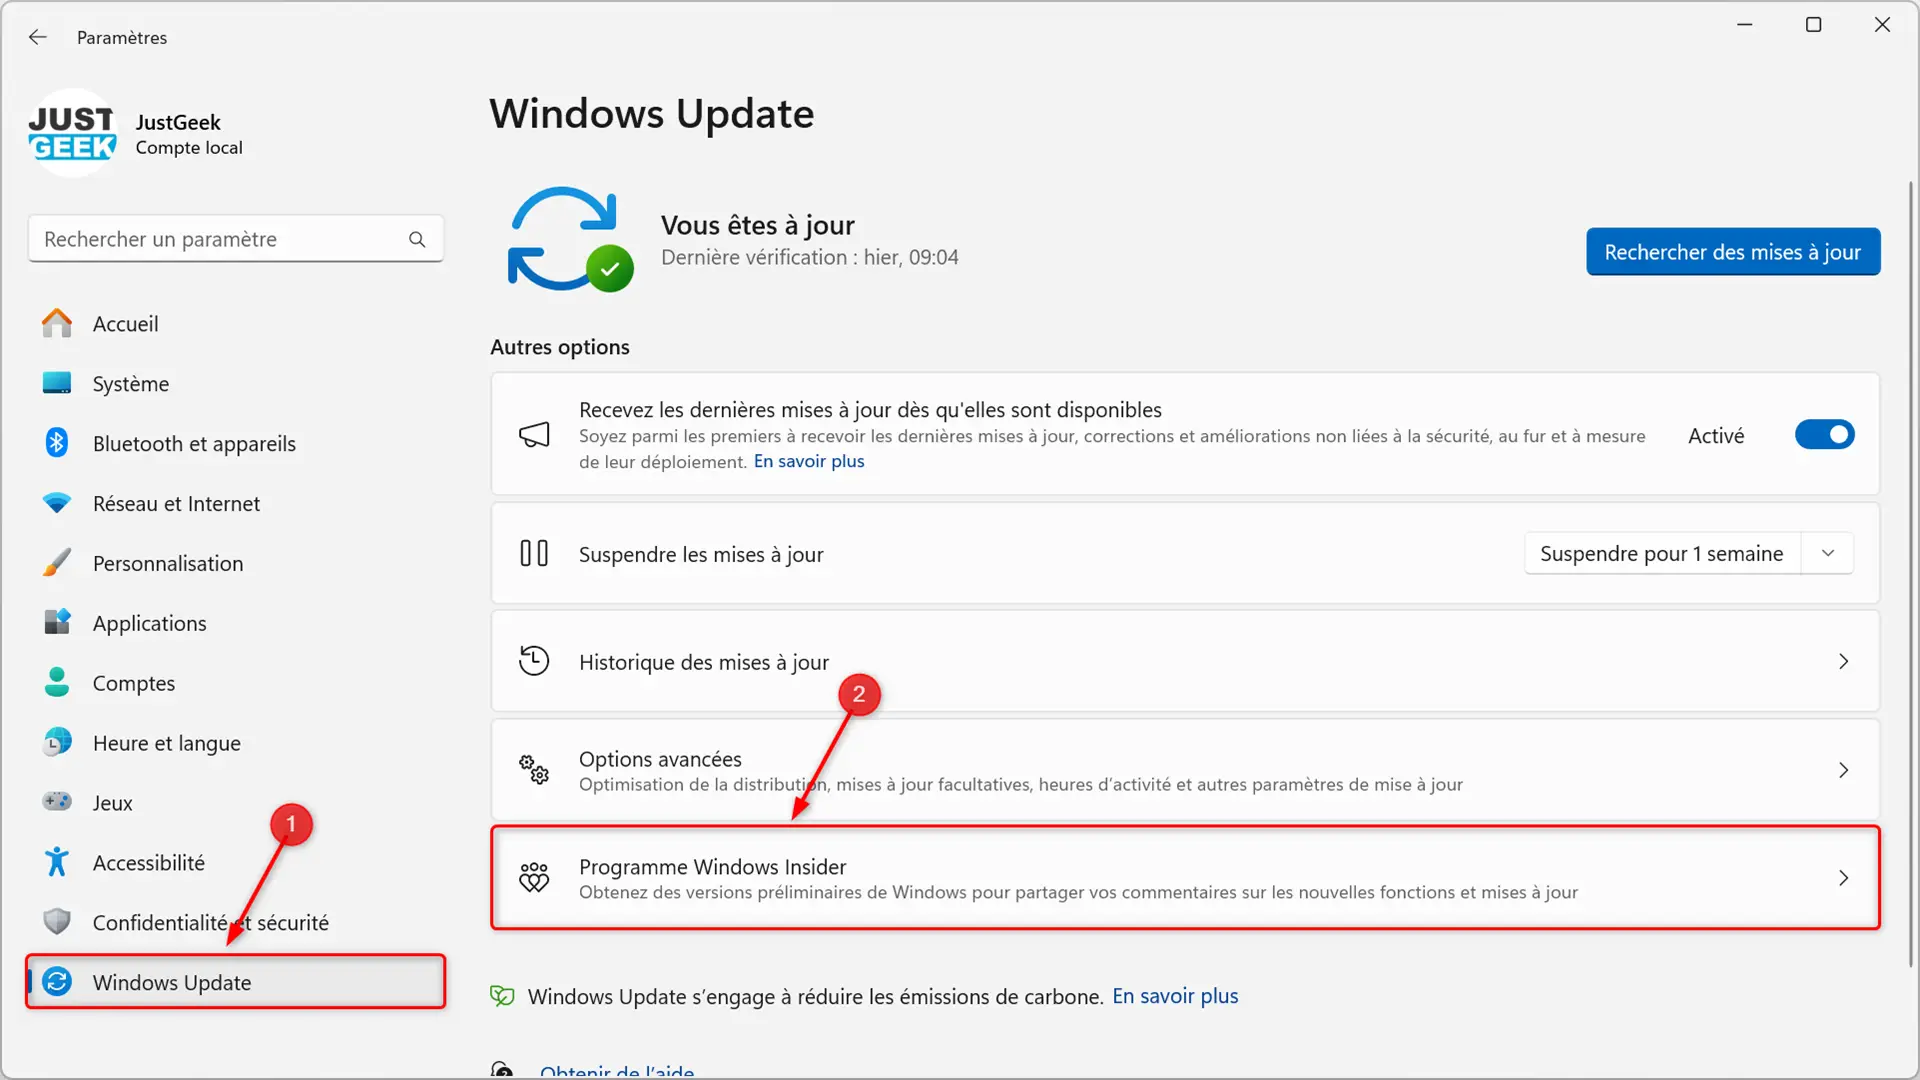Viewport: 1920px width, 1080px height.
Task: Click the Windows Insider hearts icon
Action: tap(534, 878)
